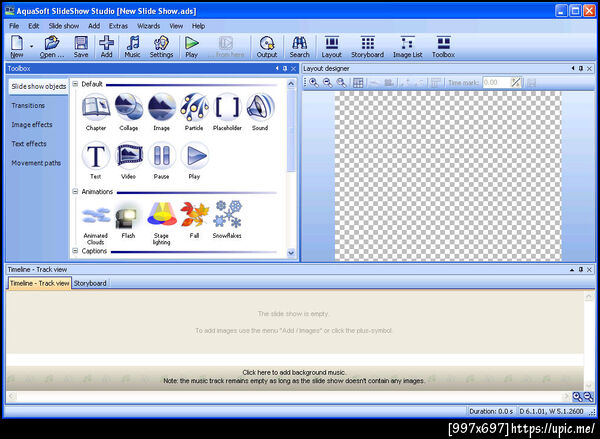Open the Slide show menu

tap(64, 26)
